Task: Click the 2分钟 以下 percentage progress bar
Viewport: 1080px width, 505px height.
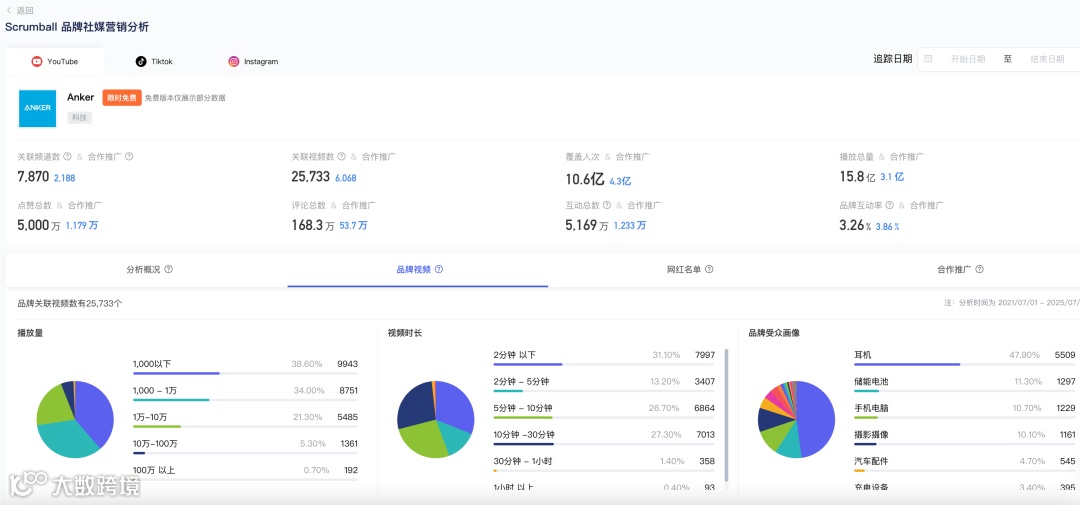Action: tap(604, 364)
